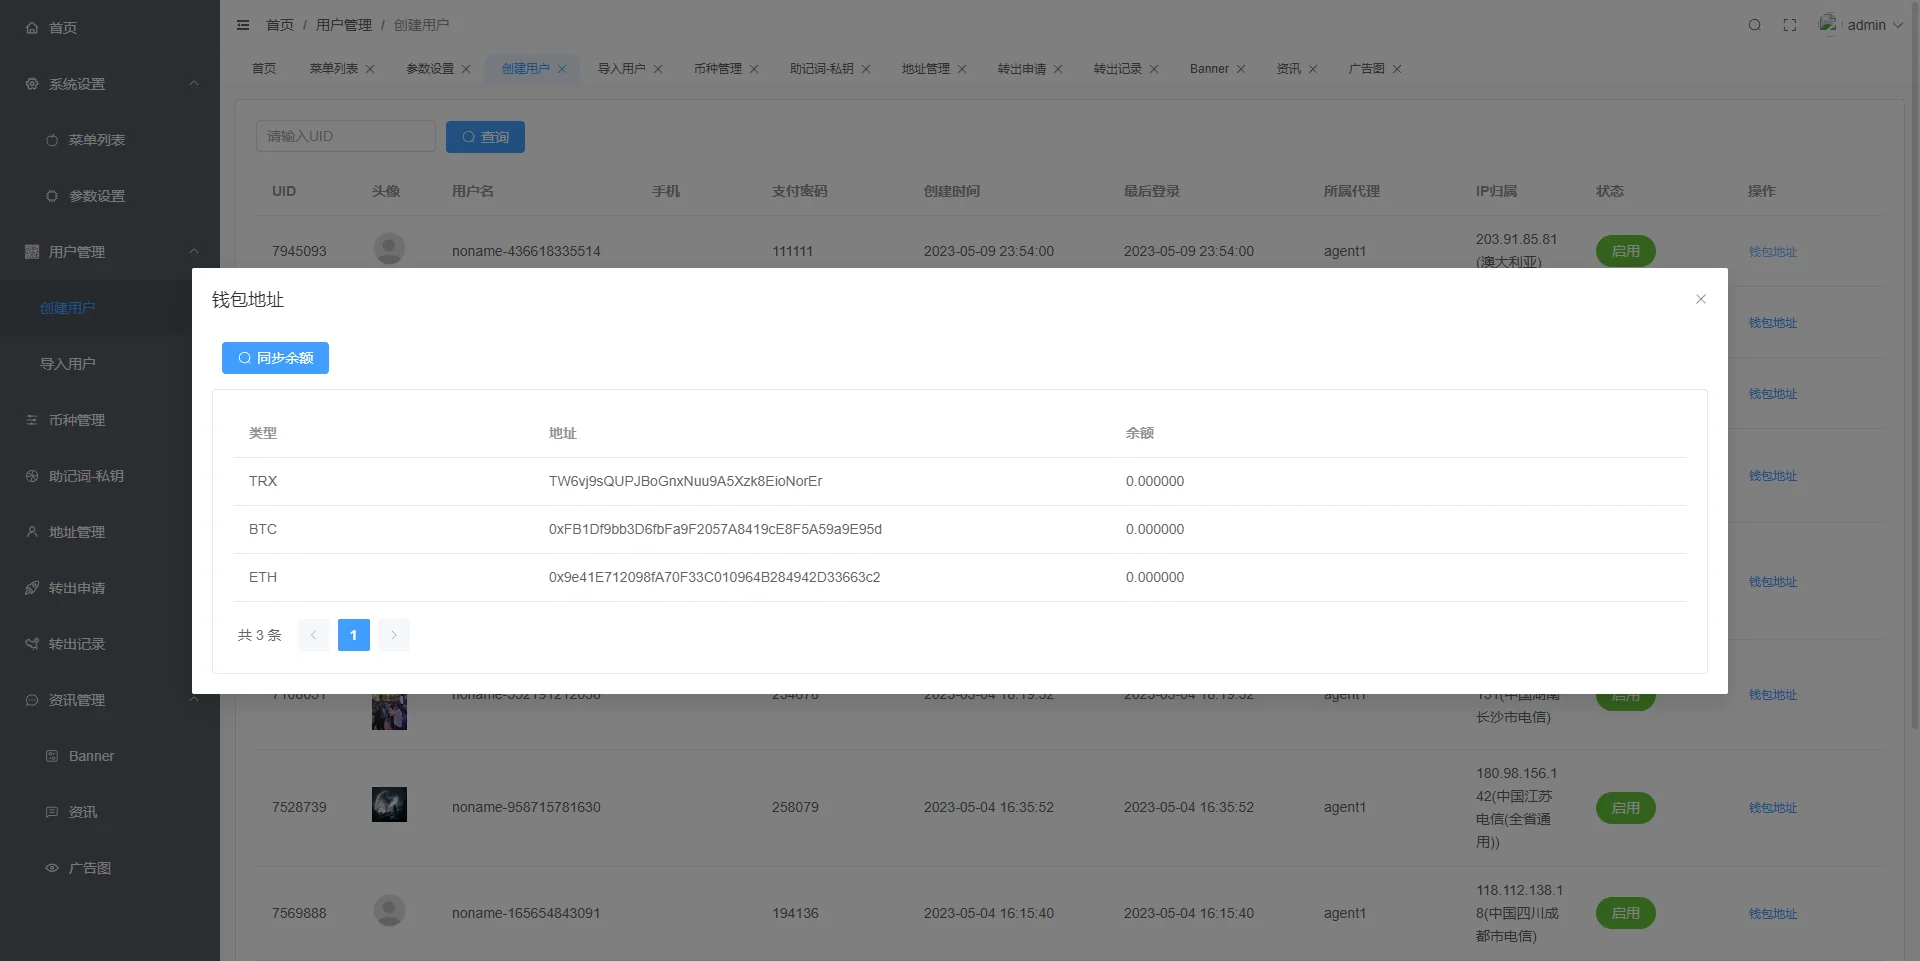The width and height of the screenshot is (1920, 961).
Task: Close the 广告图 tab with its X
Action: [1397, 69]
